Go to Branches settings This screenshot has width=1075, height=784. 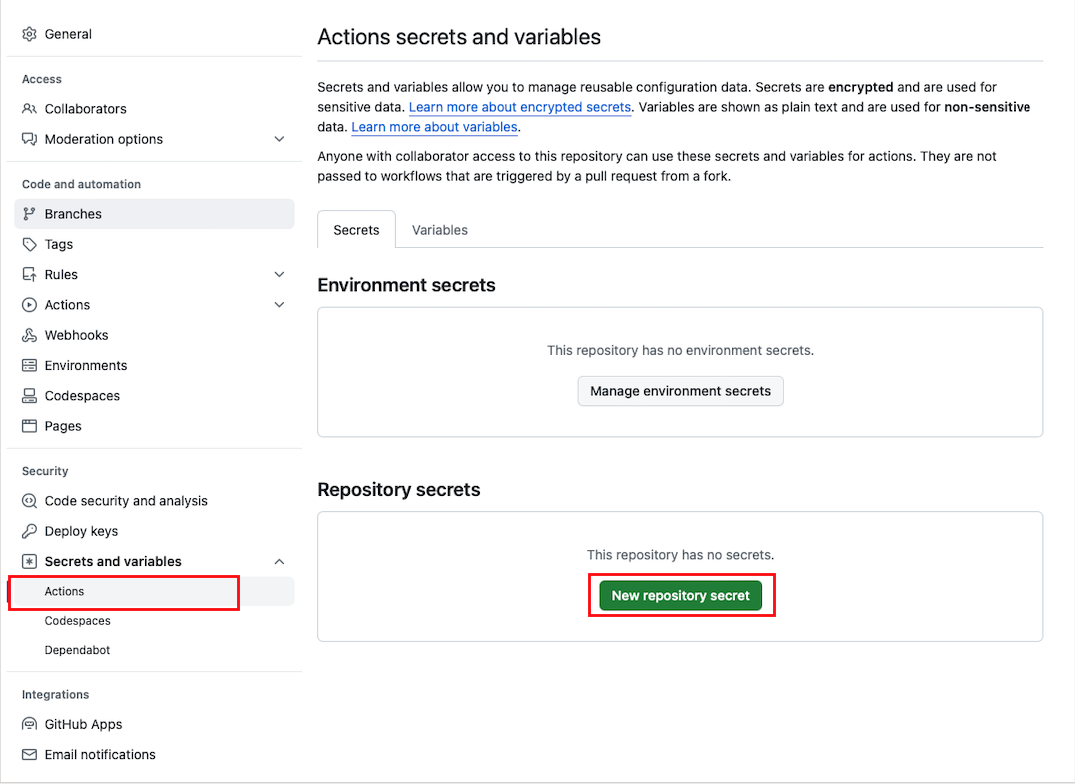coord(154,214)
